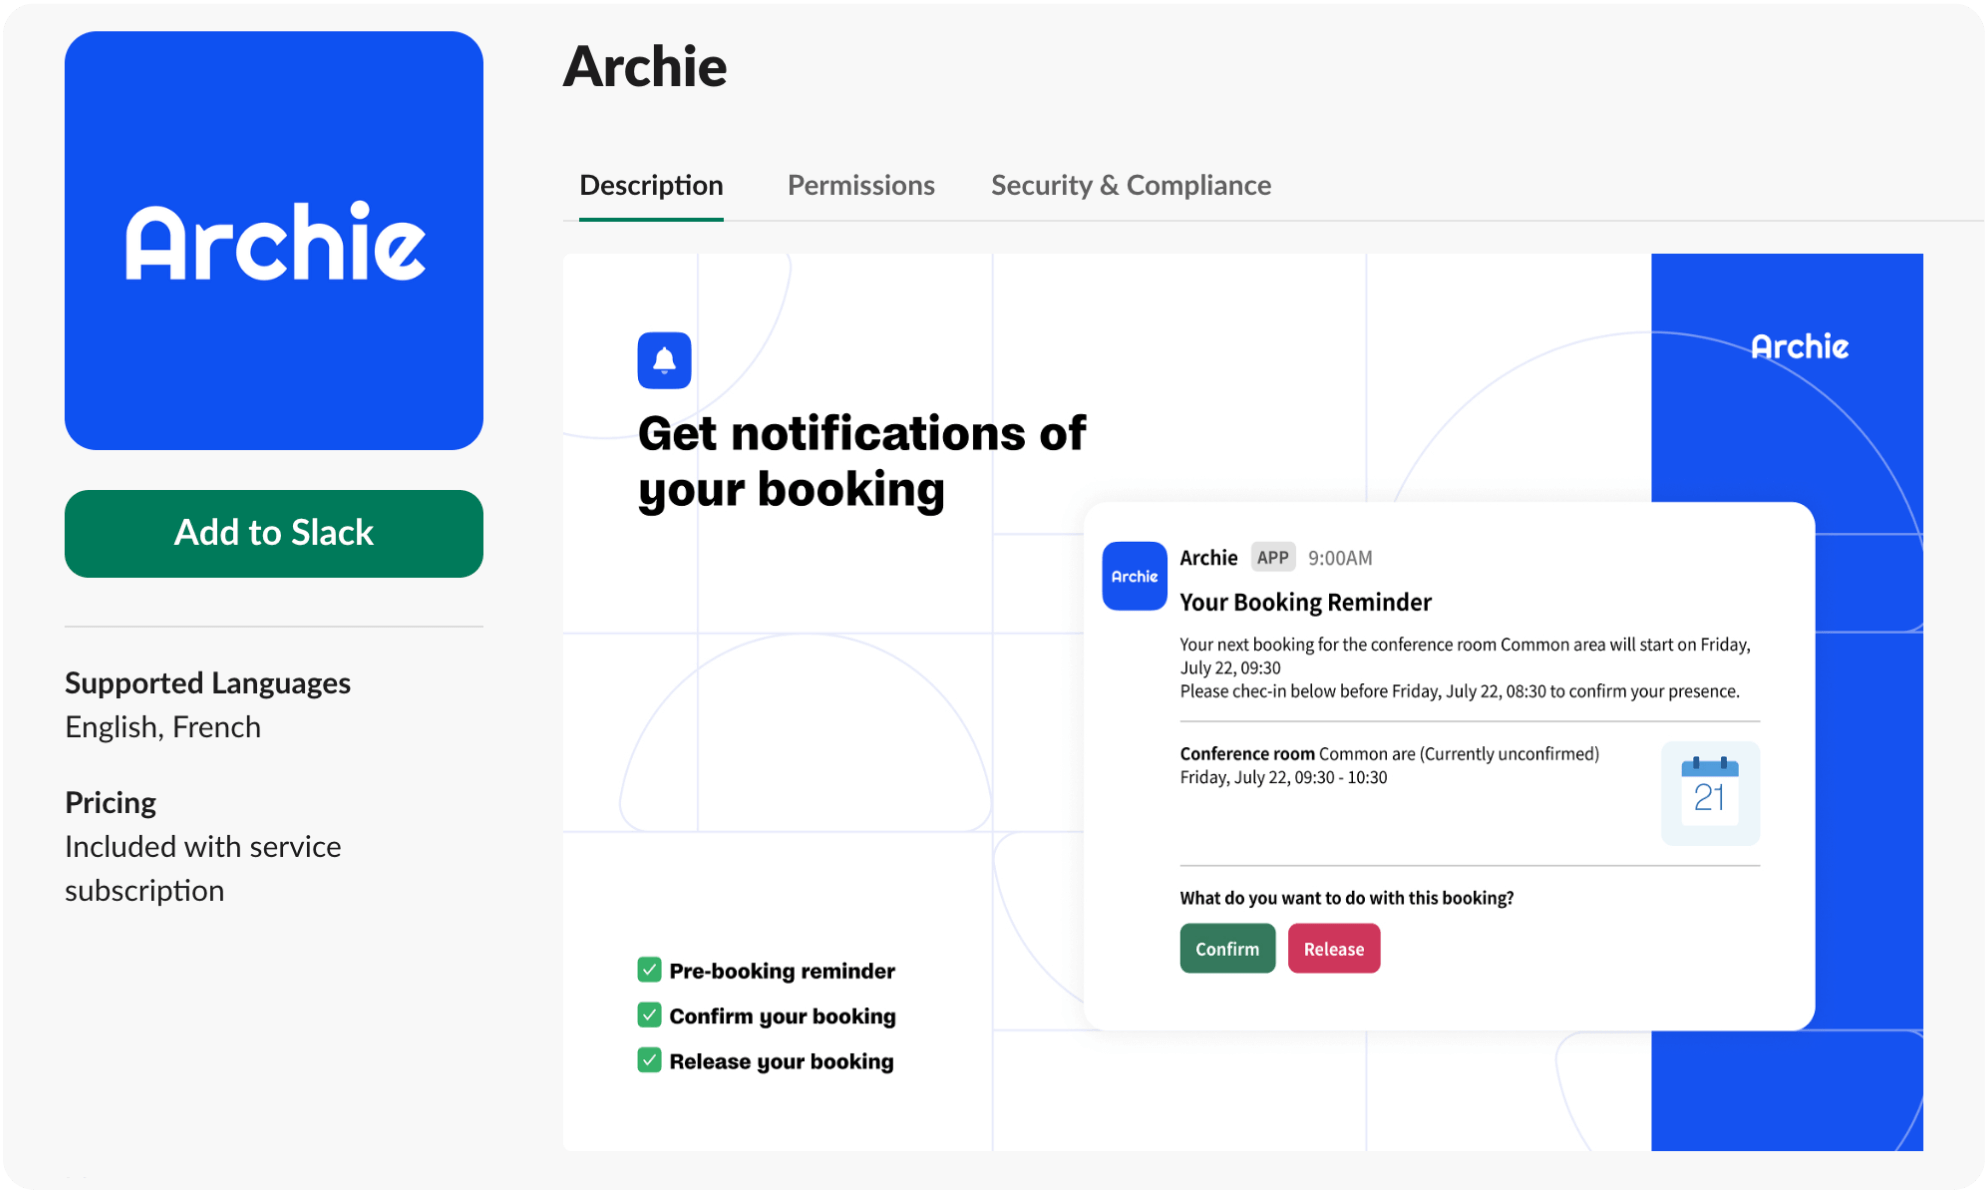This screenshot has width=1988, height=1190.
Task: Toggle the release your booking checkbox
Action: pos(650,1060)
